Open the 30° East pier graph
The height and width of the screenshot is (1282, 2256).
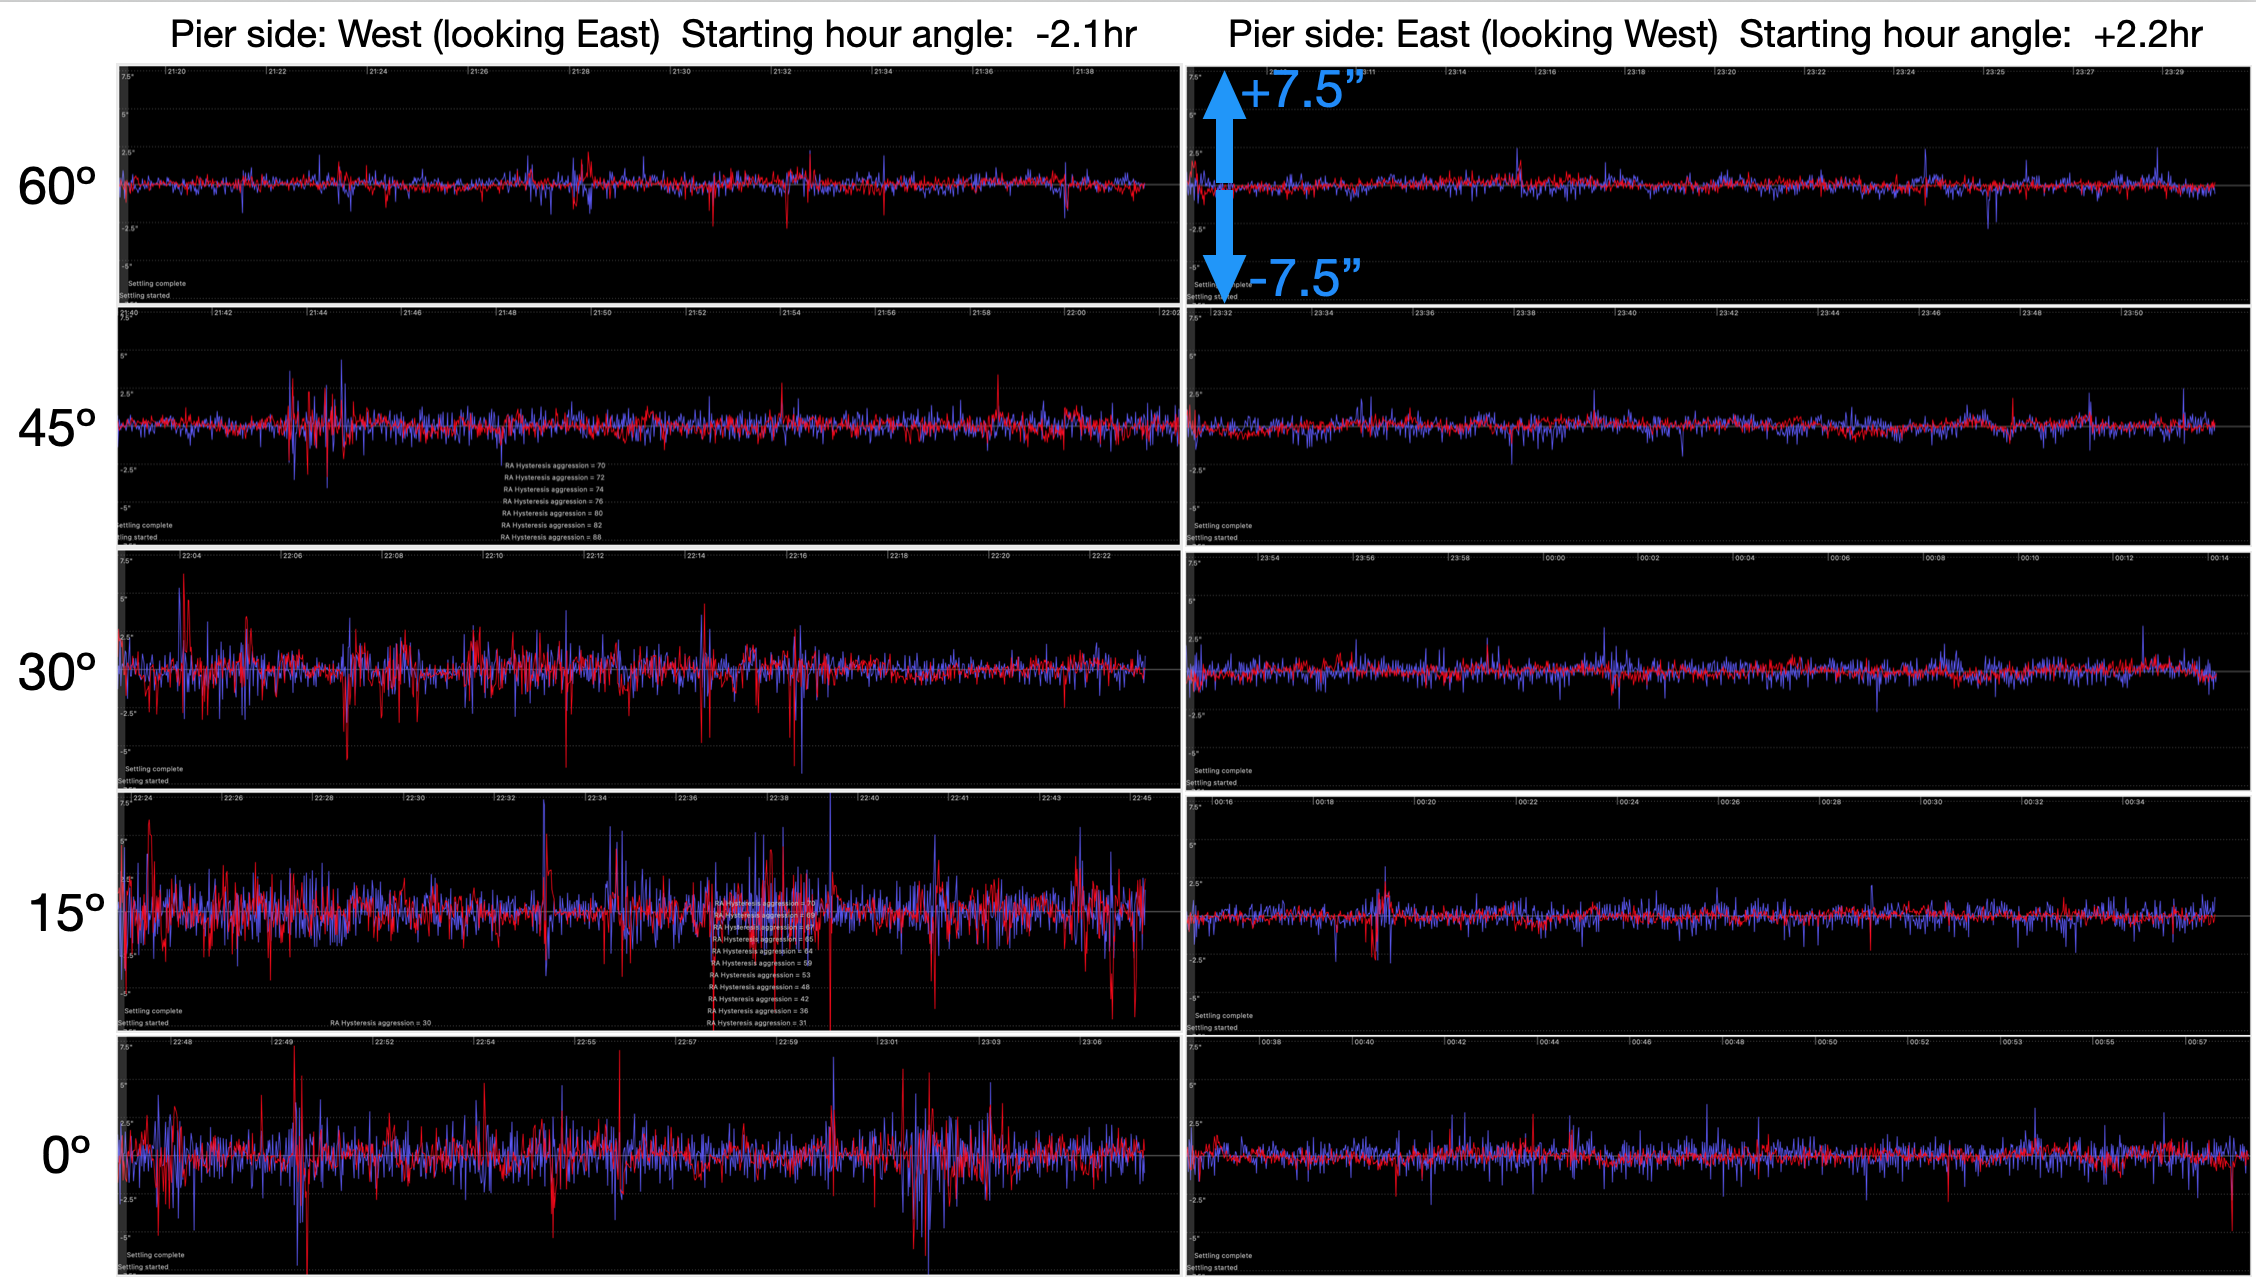[1718, 670]
